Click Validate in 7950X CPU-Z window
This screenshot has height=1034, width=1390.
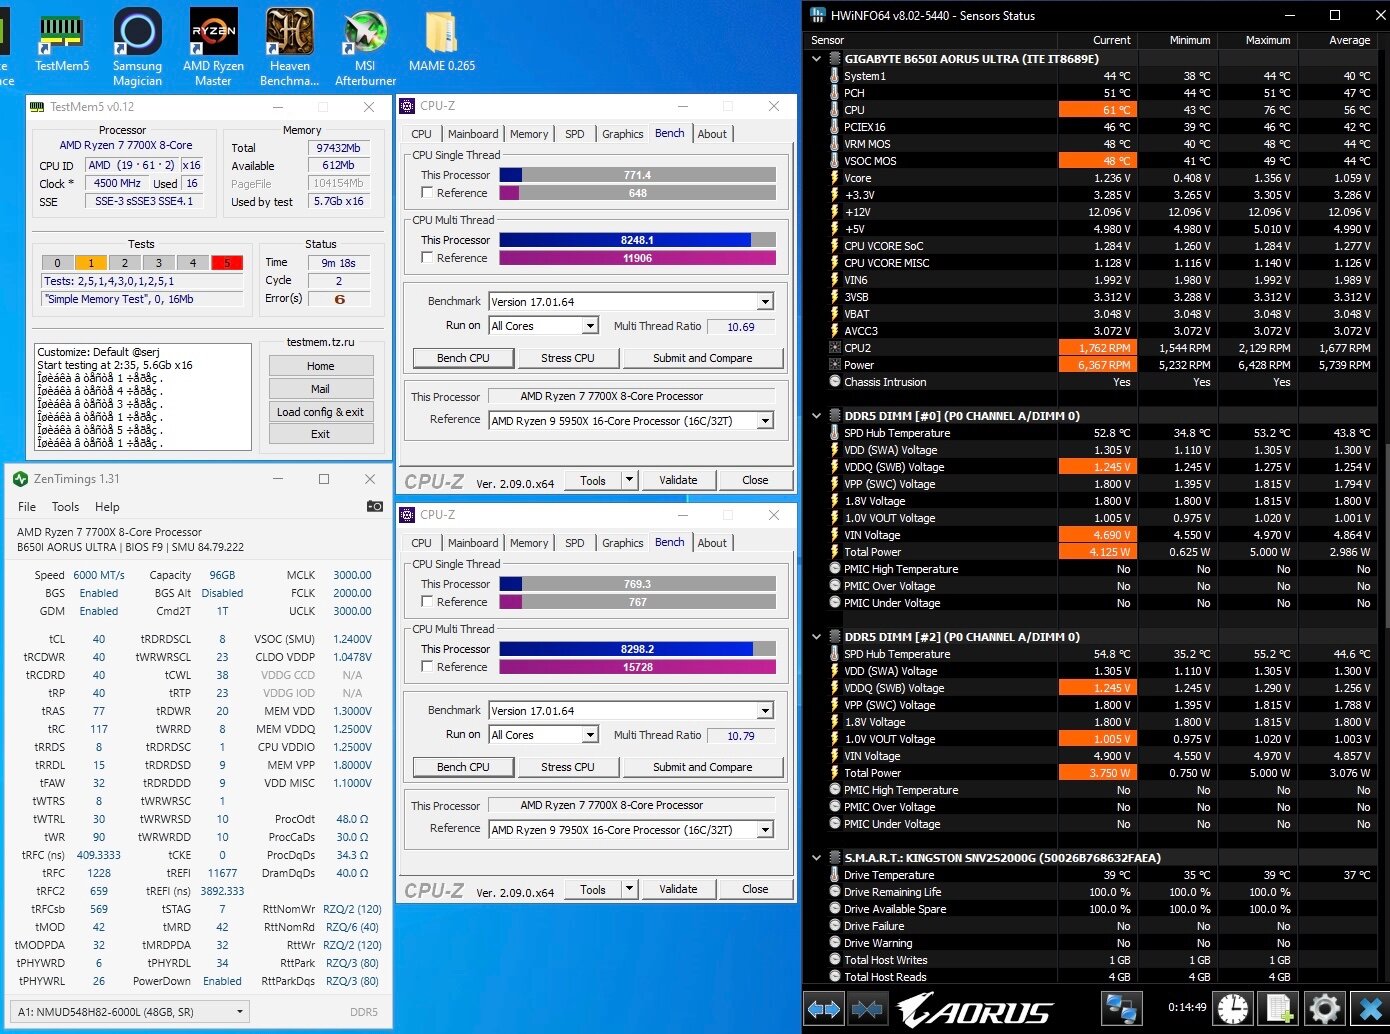(x=678, y=889)
